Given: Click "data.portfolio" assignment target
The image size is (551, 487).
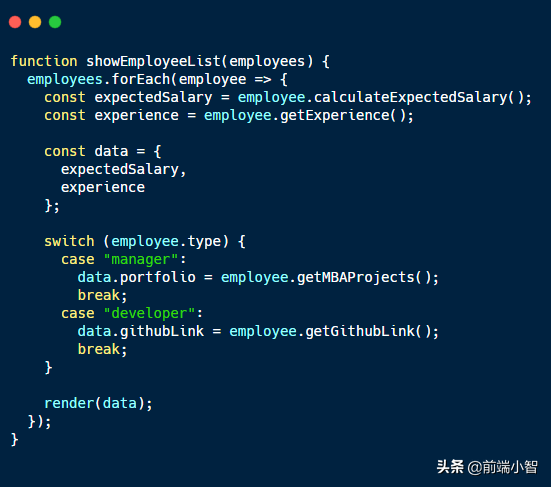Looking at the screenshot, I should click(136, 278).
